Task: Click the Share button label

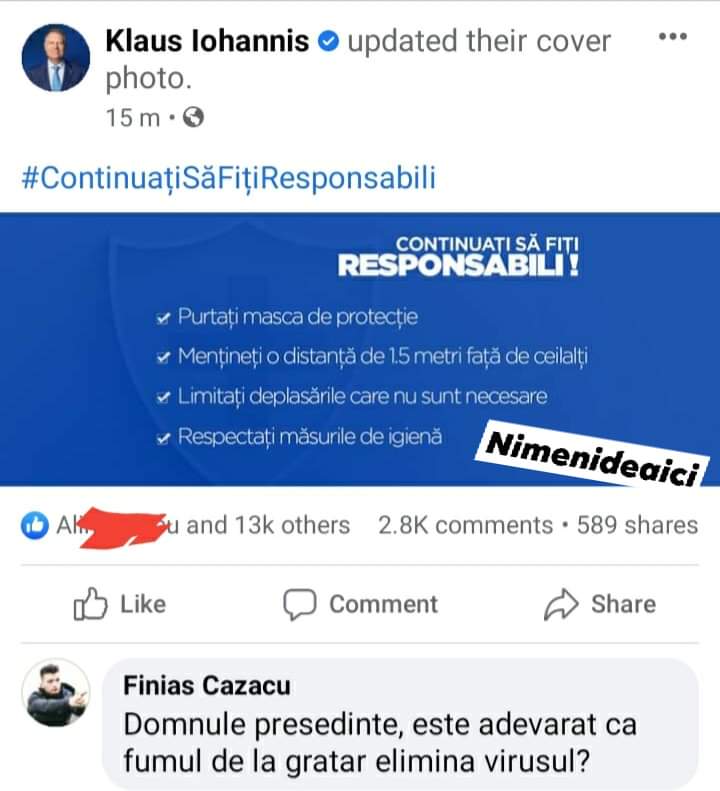Action: click(624, 604)
